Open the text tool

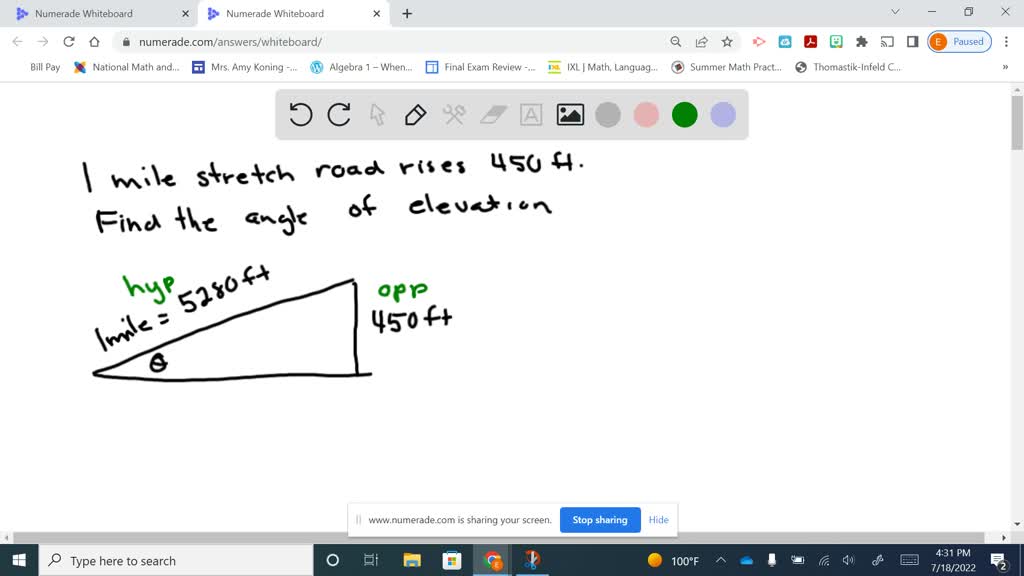coord(530,114)
